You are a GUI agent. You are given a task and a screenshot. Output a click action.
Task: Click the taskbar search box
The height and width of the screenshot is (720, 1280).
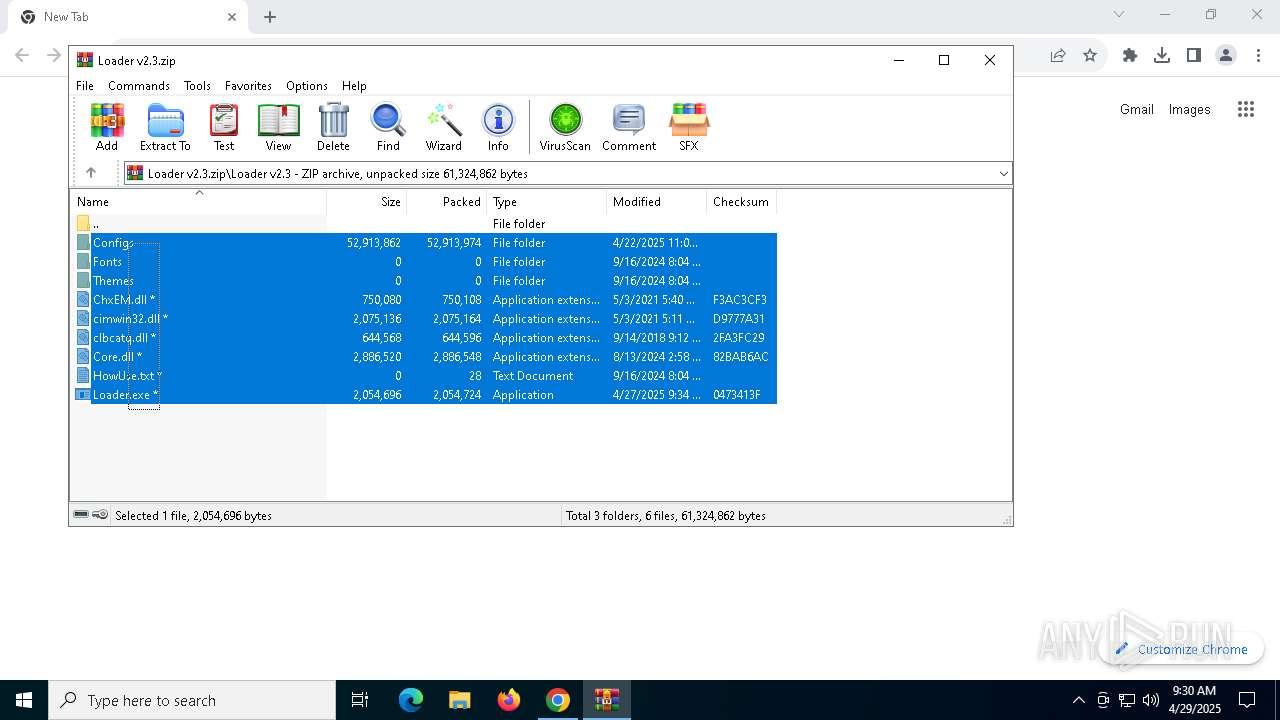pyautogui.click(x=192, y=700)
